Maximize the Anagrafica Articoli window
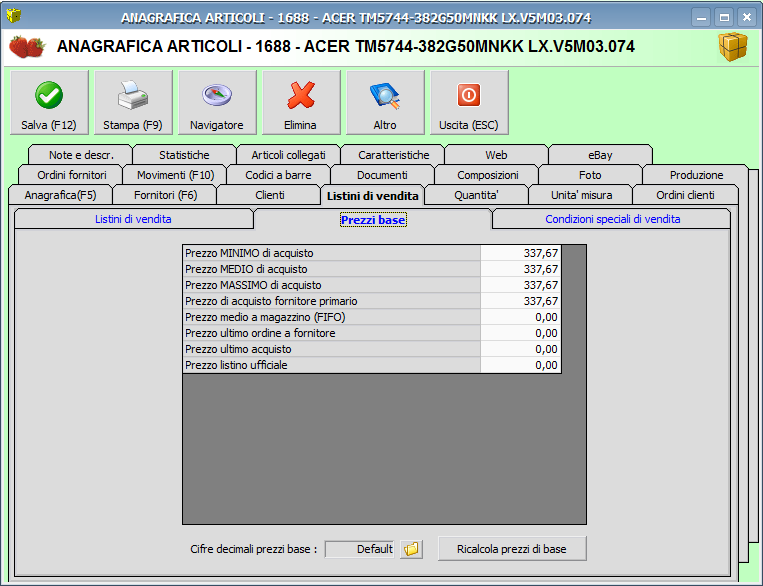The image size is (763, 586). click(724, 18)
